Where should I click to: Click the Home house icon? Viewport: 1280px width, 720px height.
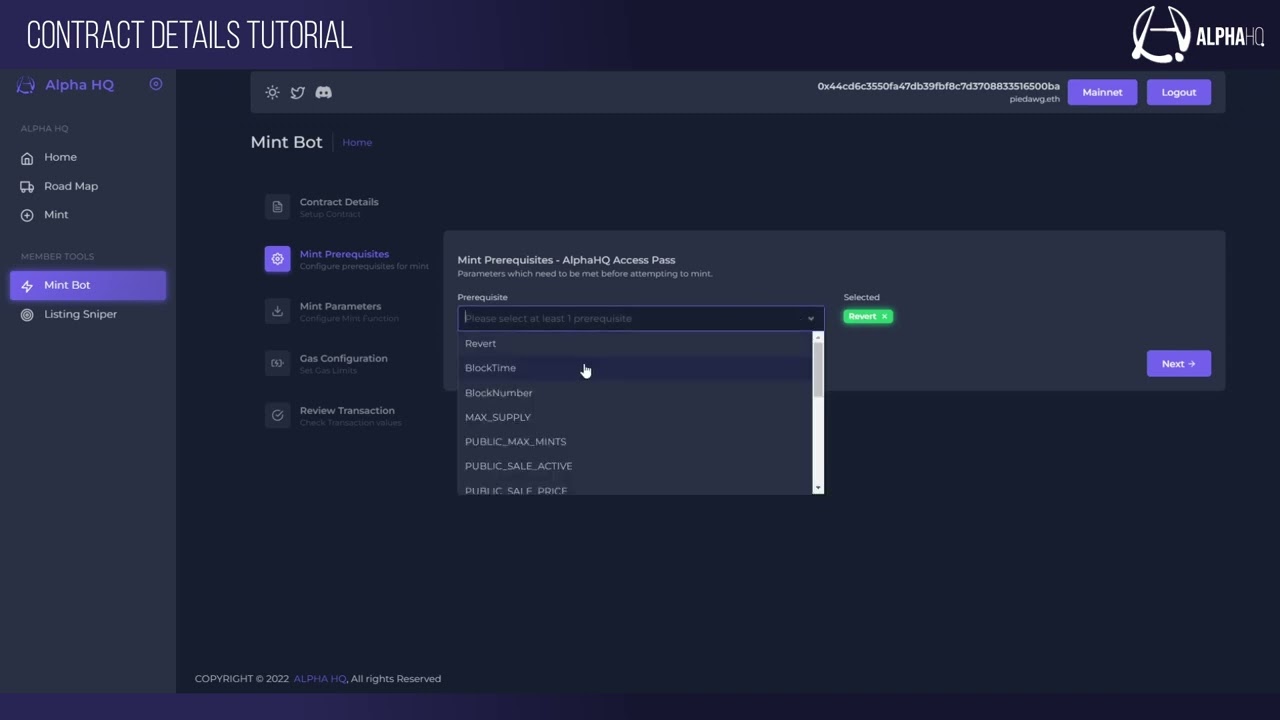[x=27, y=158]
